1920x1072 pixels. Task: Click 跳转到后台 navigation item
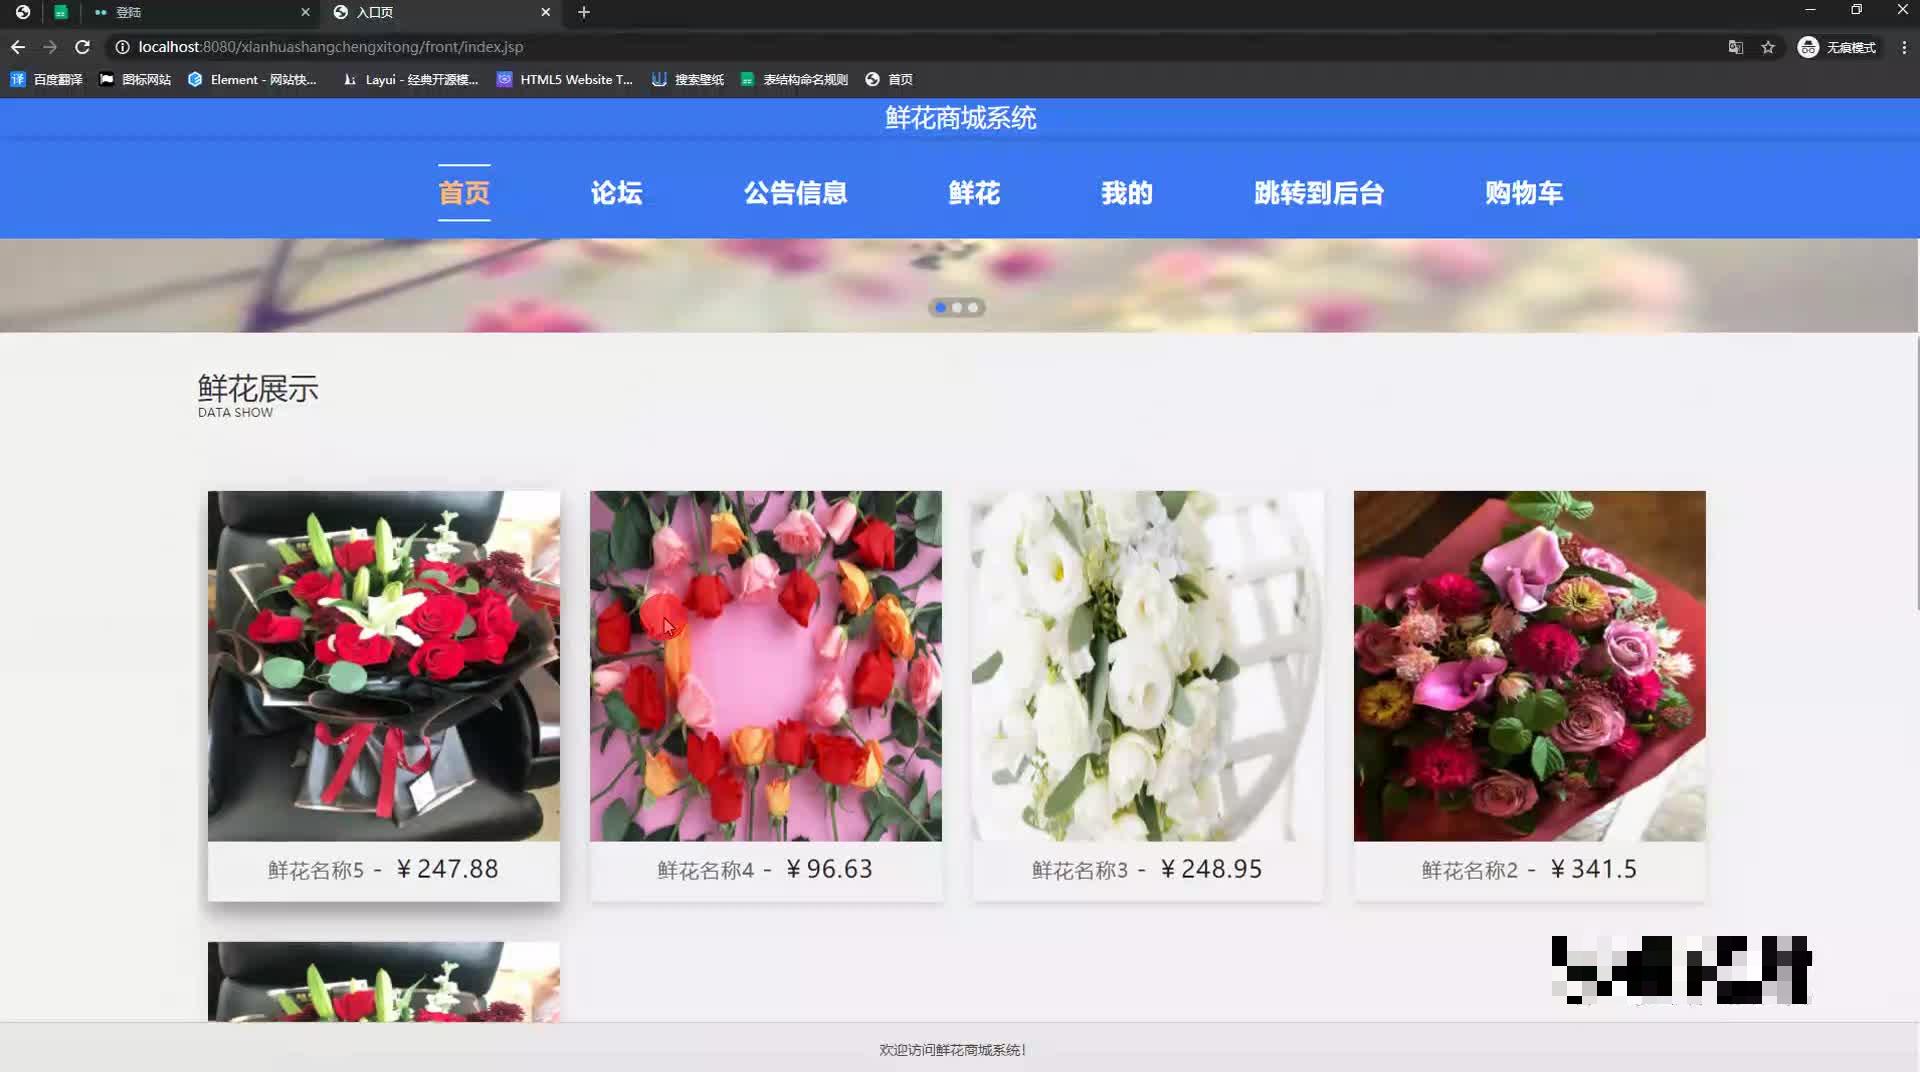1319,192
